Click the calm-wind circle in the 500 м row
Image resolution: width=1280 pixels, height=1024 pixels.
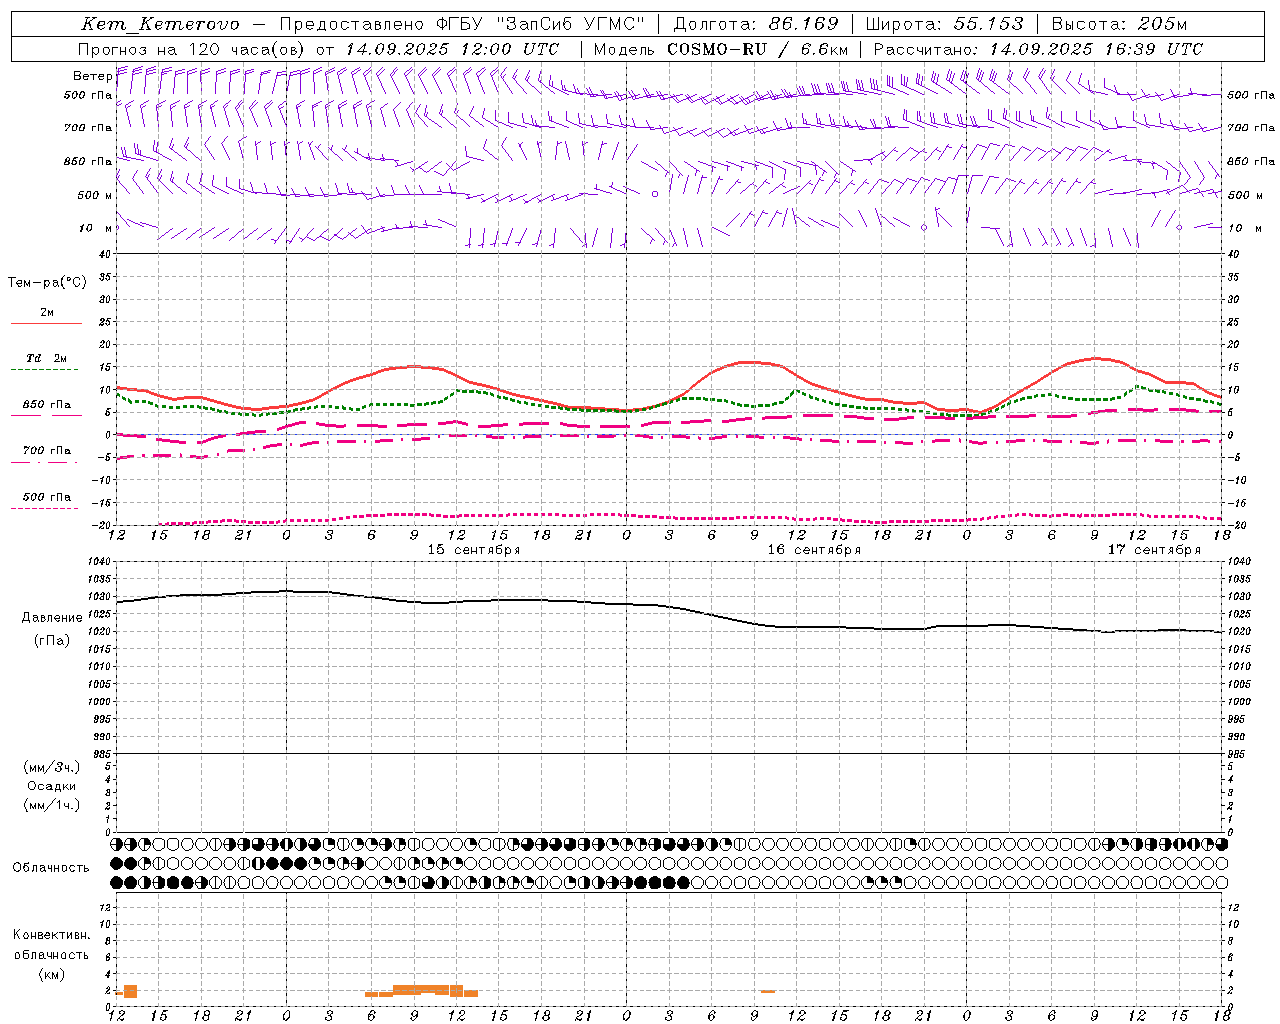pos(655,194)
